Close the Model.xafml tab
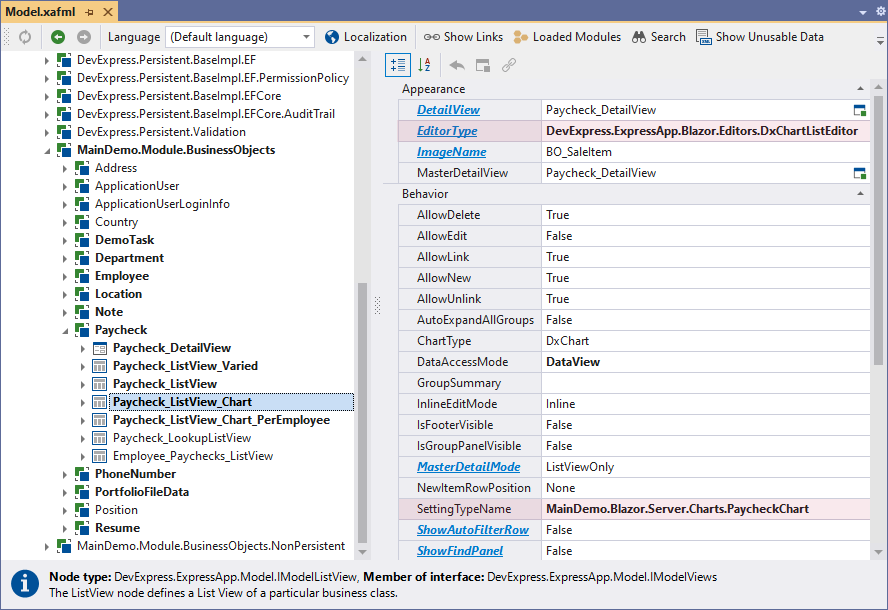 pyautogui.click(x=108, y=11)
